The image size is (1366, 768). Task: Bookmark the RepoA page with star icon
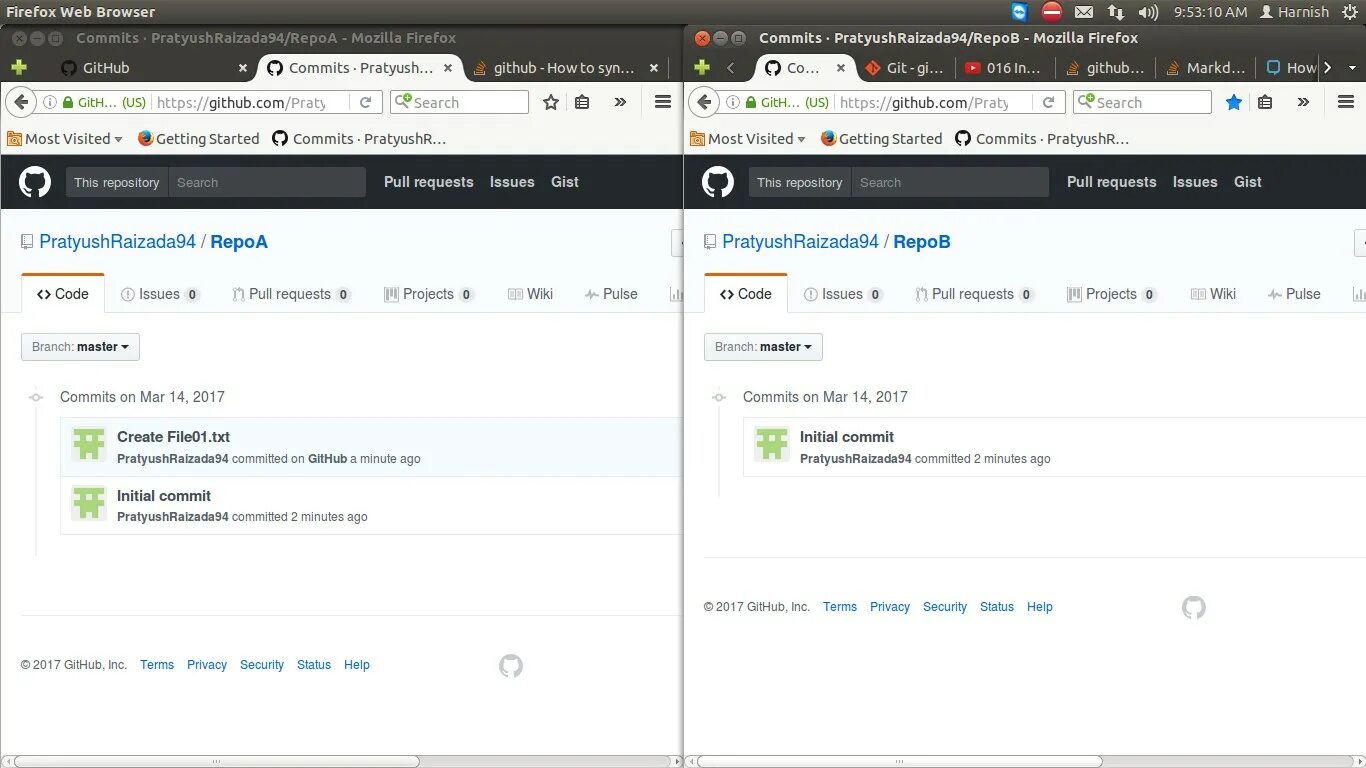pos(551,102)
